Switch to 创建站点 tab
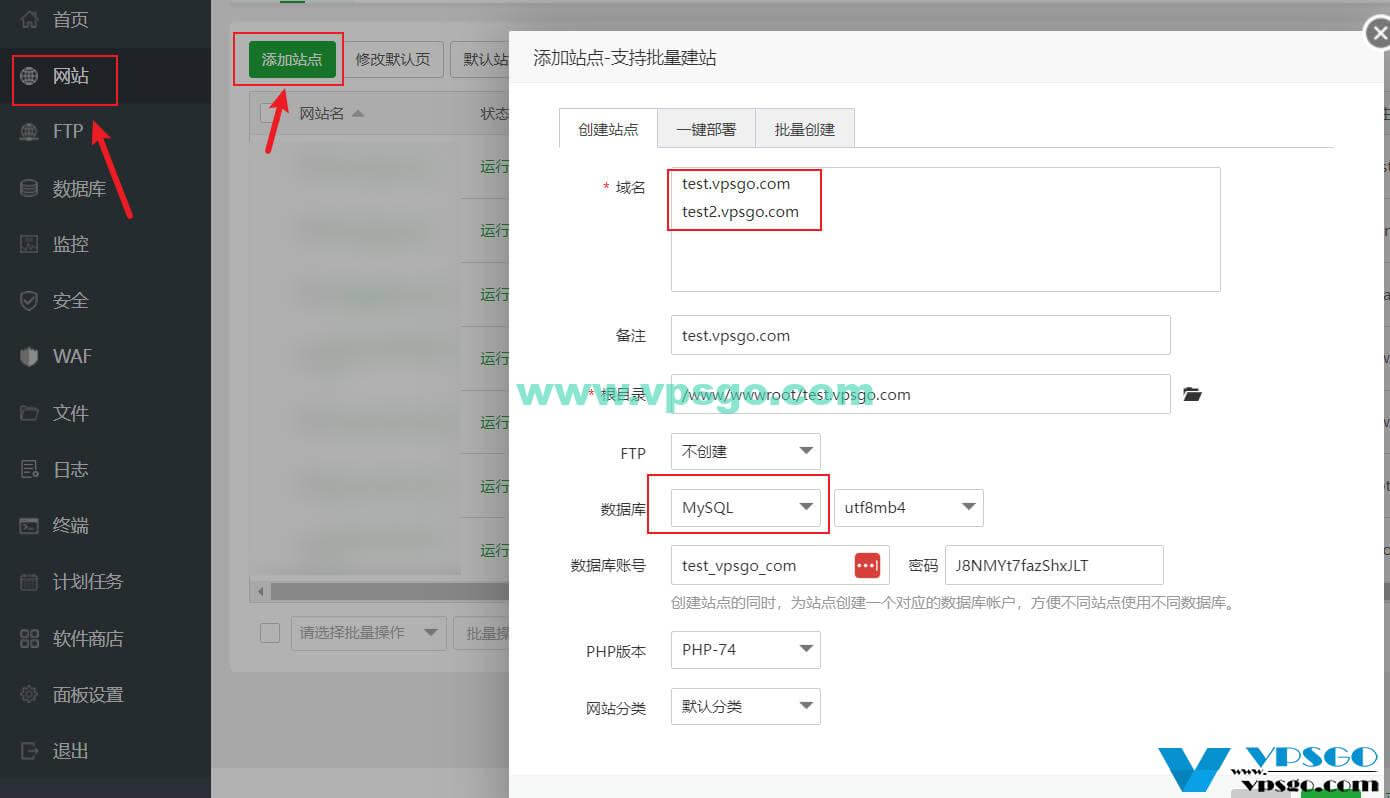This screenshot has width=1390, height=798. coord(608,129)
